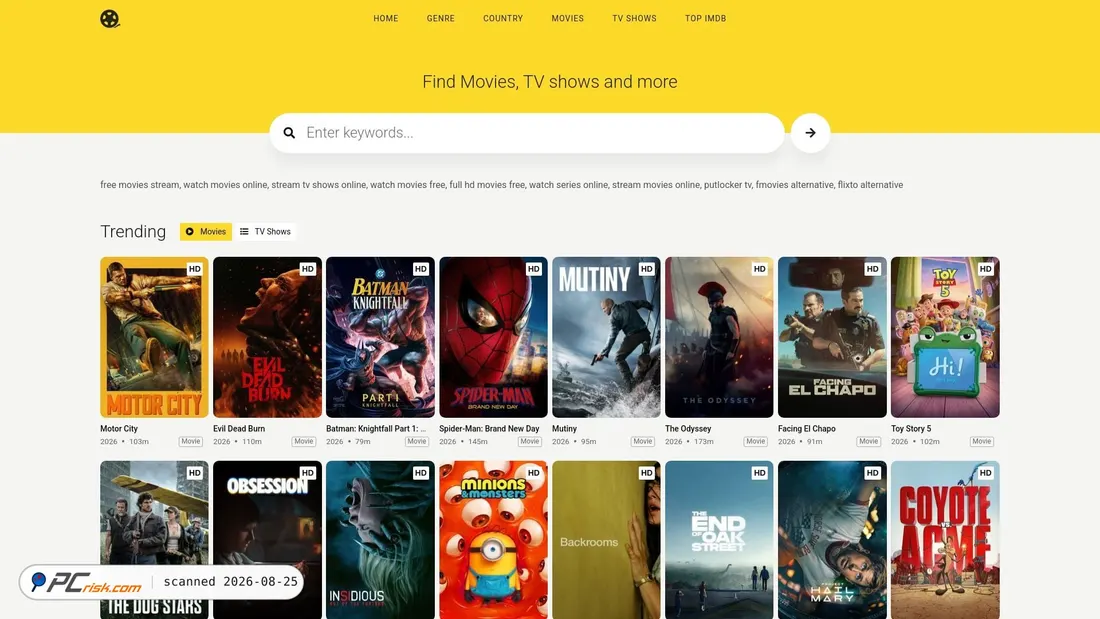The width and height of the screenshot is (1100, 619).
Task: Open the Backrooms poster
Action: 606,540
